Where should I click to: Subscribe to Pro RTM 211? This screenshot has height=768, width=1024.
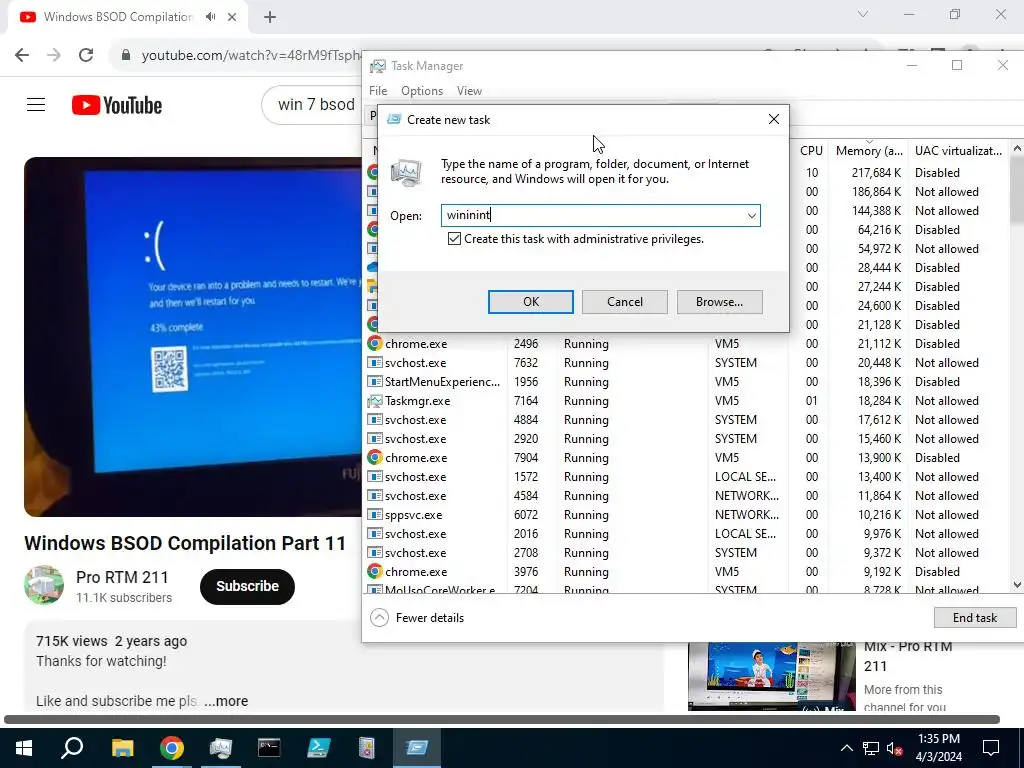click(248, 586)
